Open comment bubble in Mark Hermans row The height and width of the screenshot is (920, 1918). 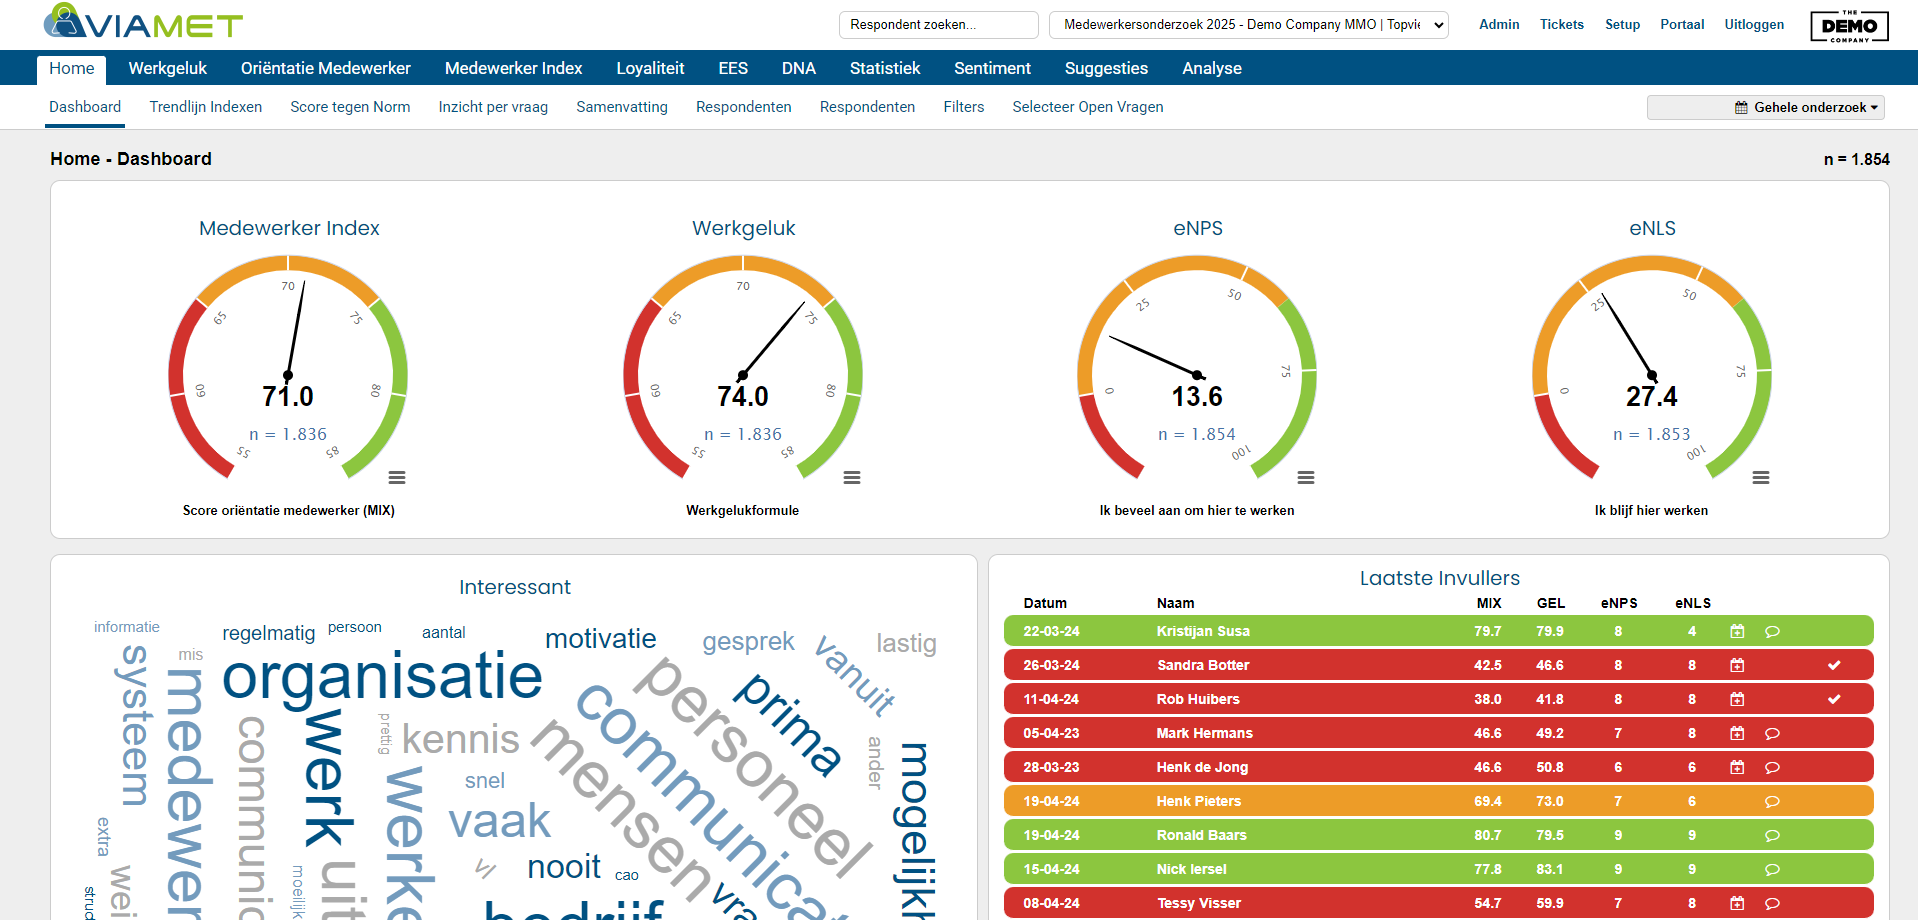1772,733
